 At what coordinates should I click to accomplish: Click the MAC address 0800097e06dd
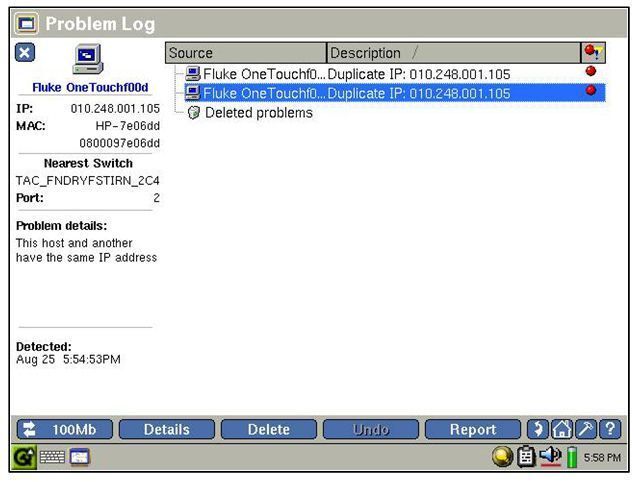(x=120, y=143)
